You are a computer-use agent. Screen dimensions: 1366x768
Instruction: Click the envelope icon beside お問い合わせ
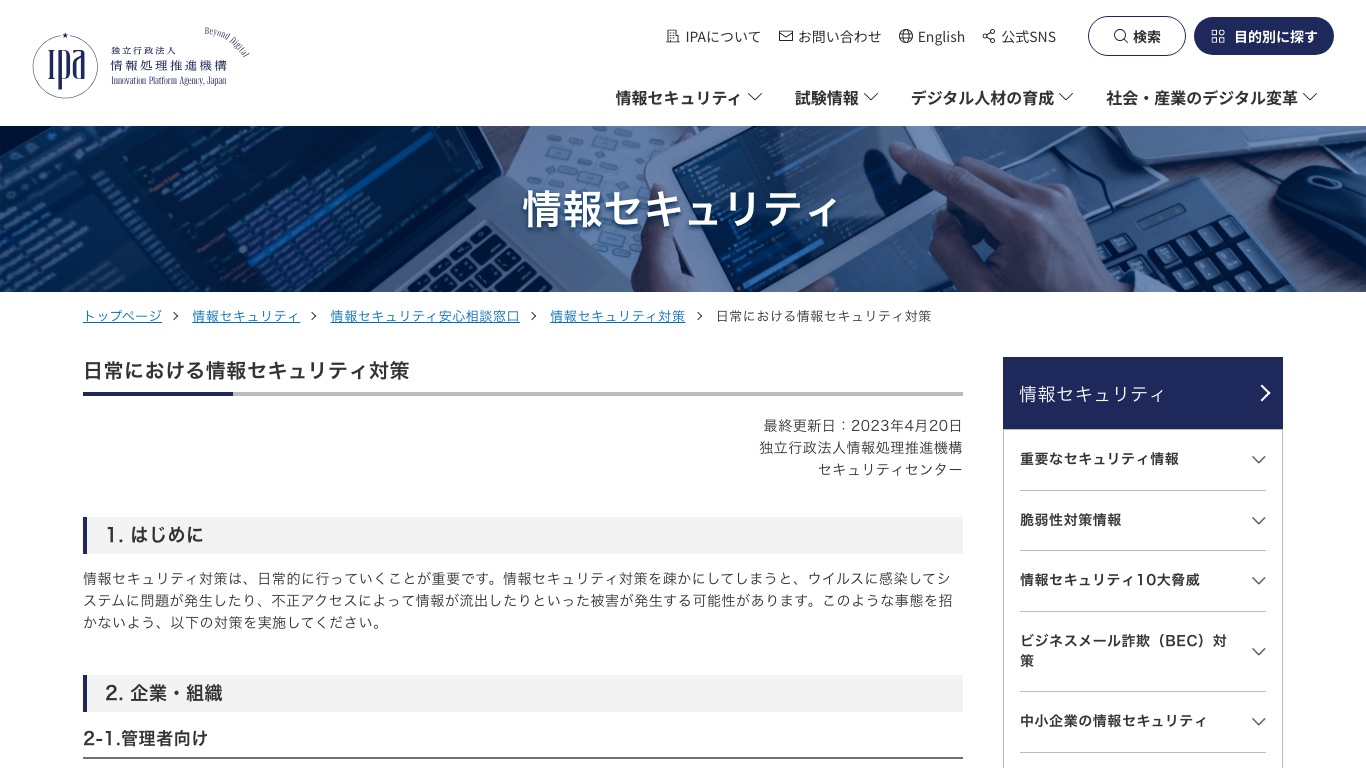[x=786, y=36]
